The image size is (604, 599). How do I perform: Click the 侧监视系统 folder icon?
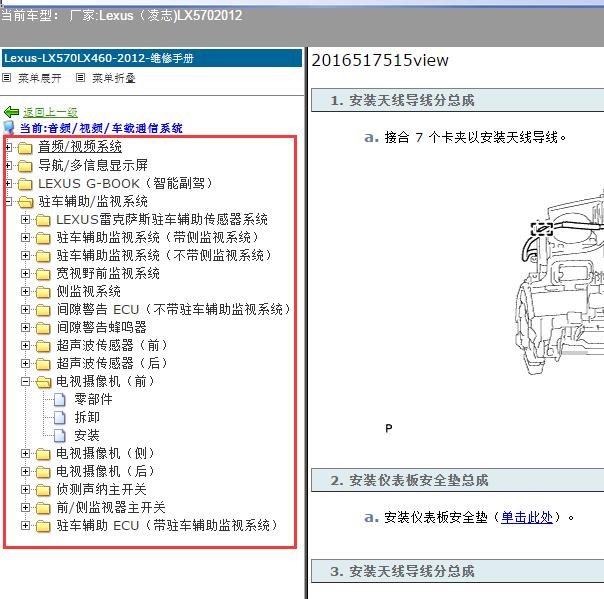tap(43, 292)
